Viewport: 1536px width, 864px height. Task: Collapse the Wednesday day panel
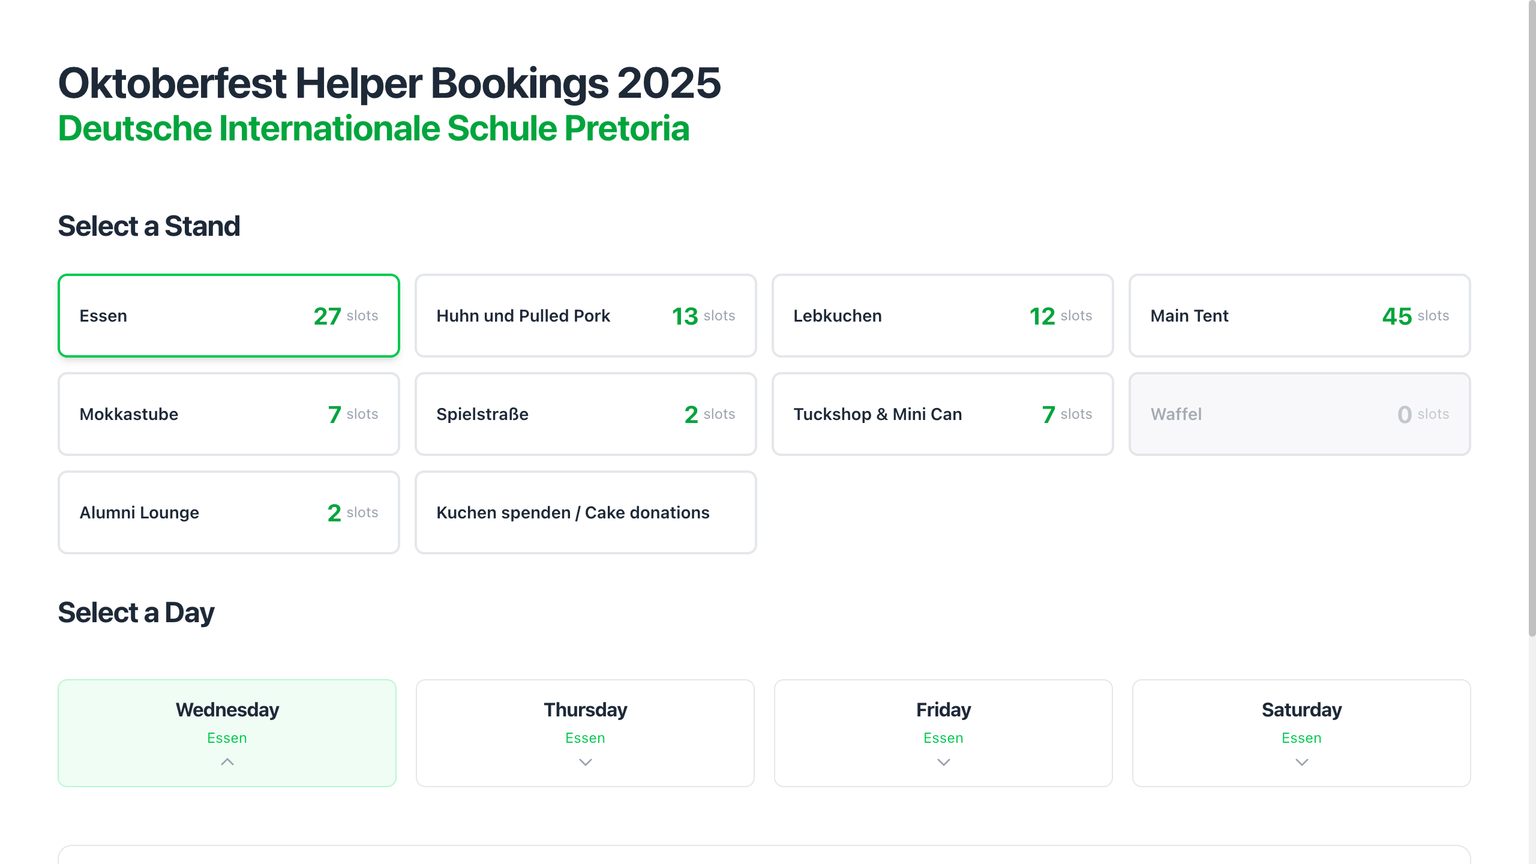tap(227, 761)
